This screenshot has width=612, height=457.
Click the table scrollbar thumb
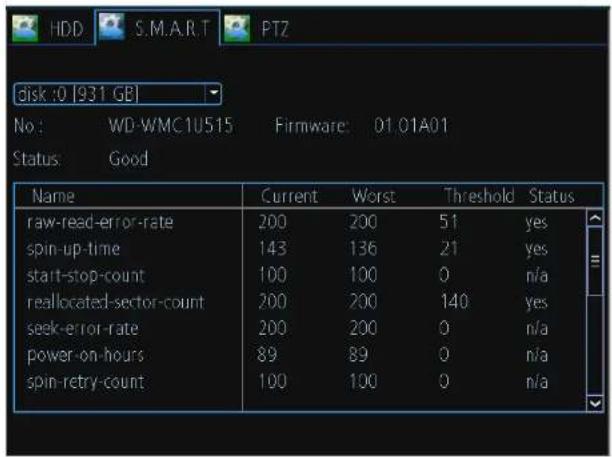pos(594,261)
